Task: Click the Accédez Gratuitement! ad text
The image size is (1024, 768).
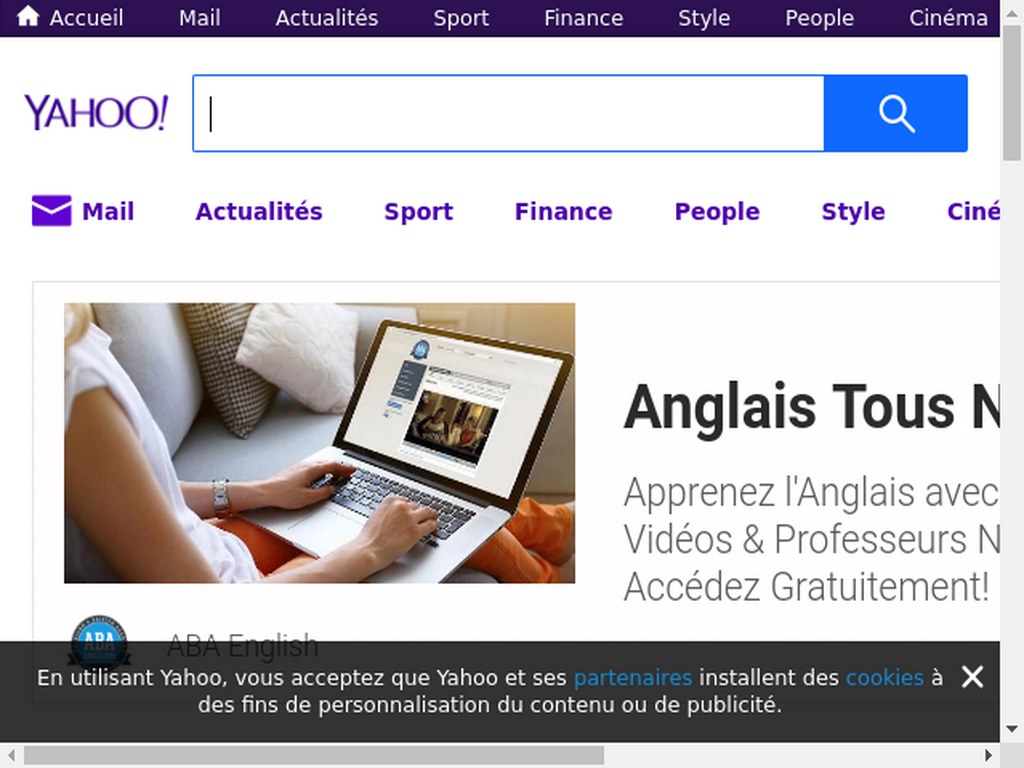Action: [x=807, y=586]
